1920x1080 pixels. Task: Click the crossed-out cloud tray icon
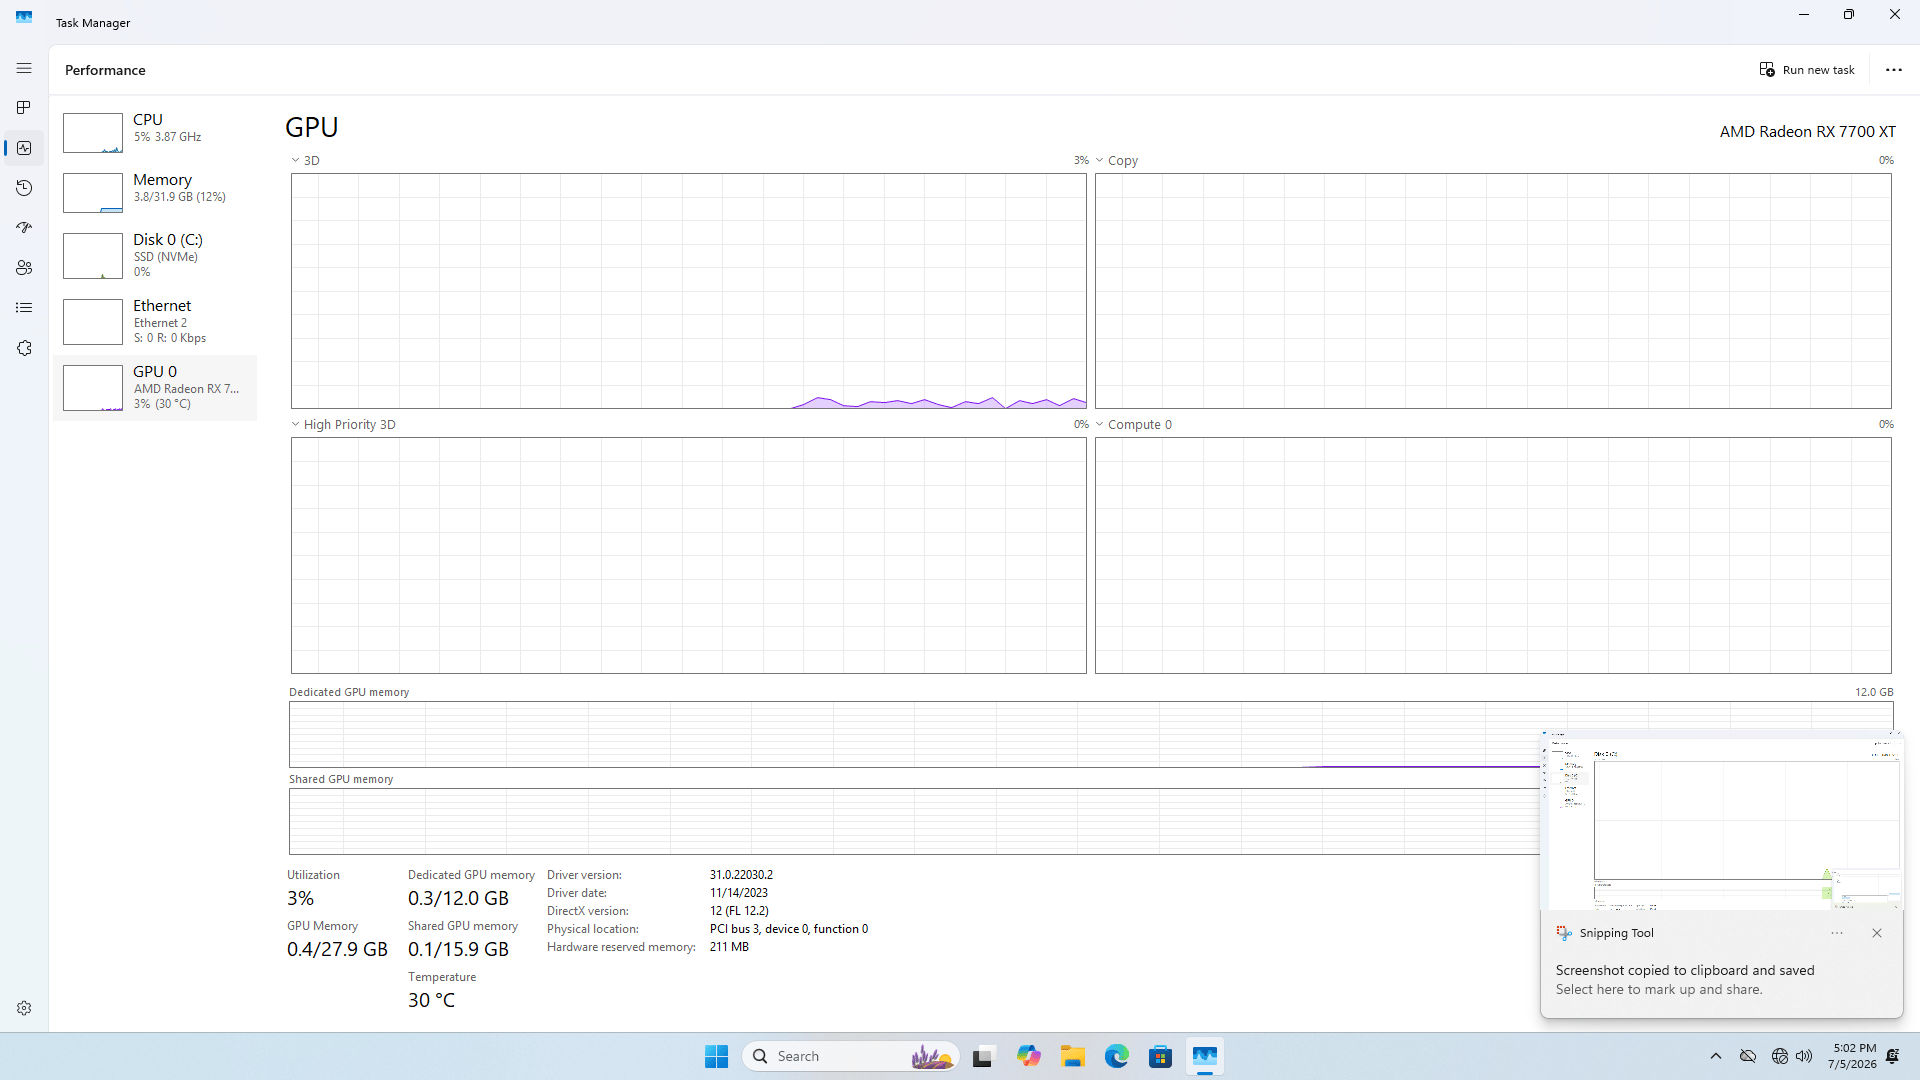click(1748, 1056)
